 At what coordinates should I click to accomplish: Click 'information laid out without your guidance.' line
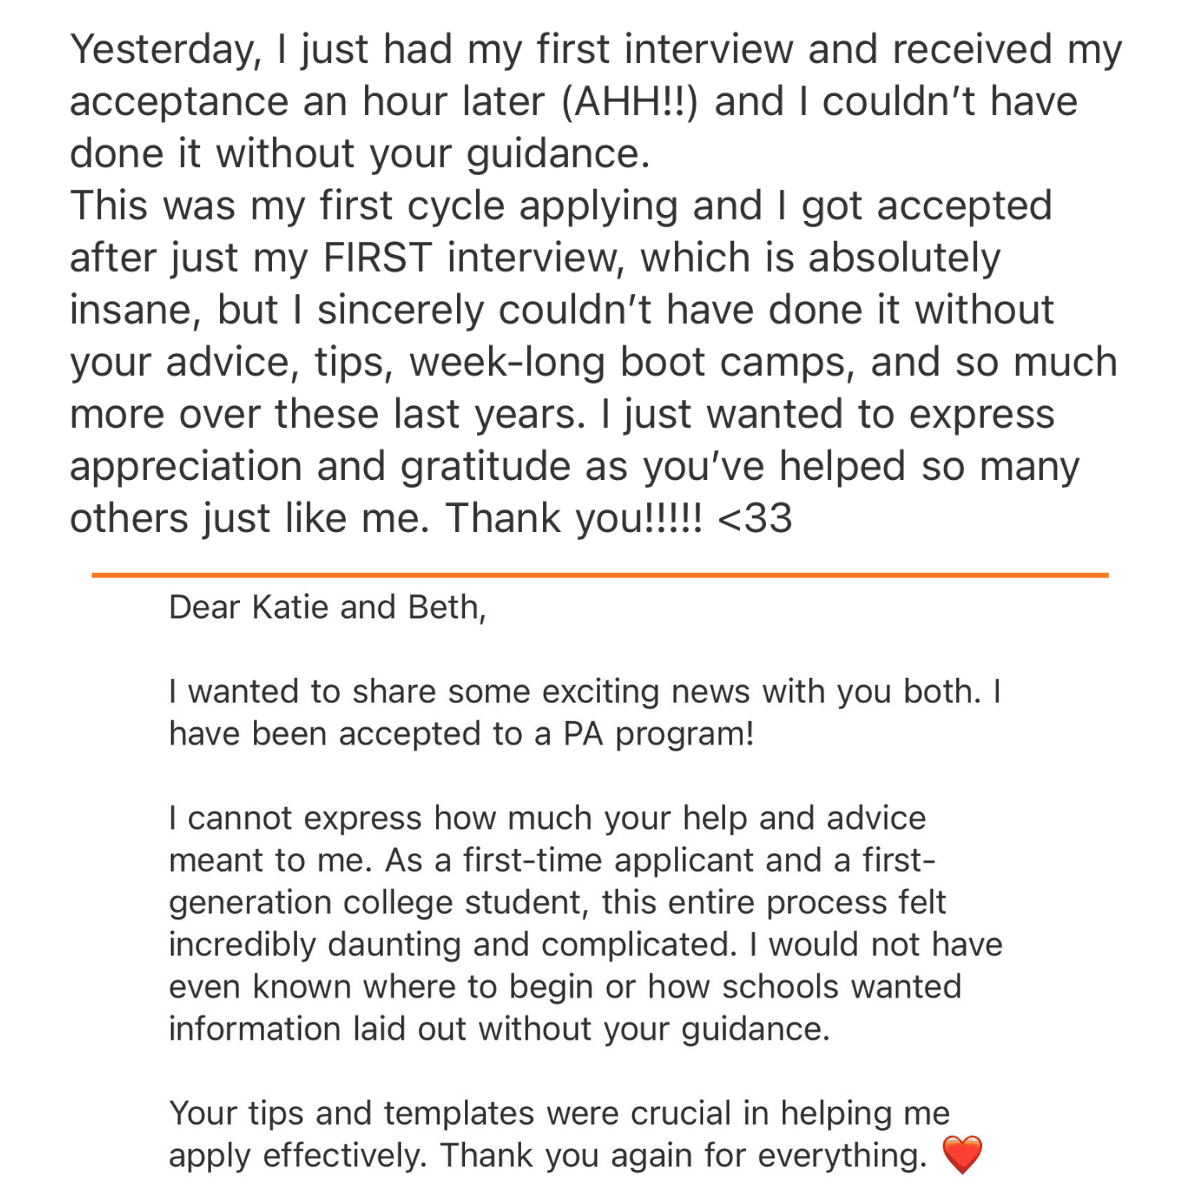[499, 1029]
